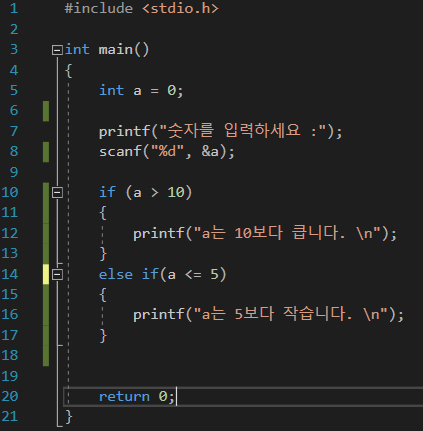Click line number 7 in gutter

14,131
